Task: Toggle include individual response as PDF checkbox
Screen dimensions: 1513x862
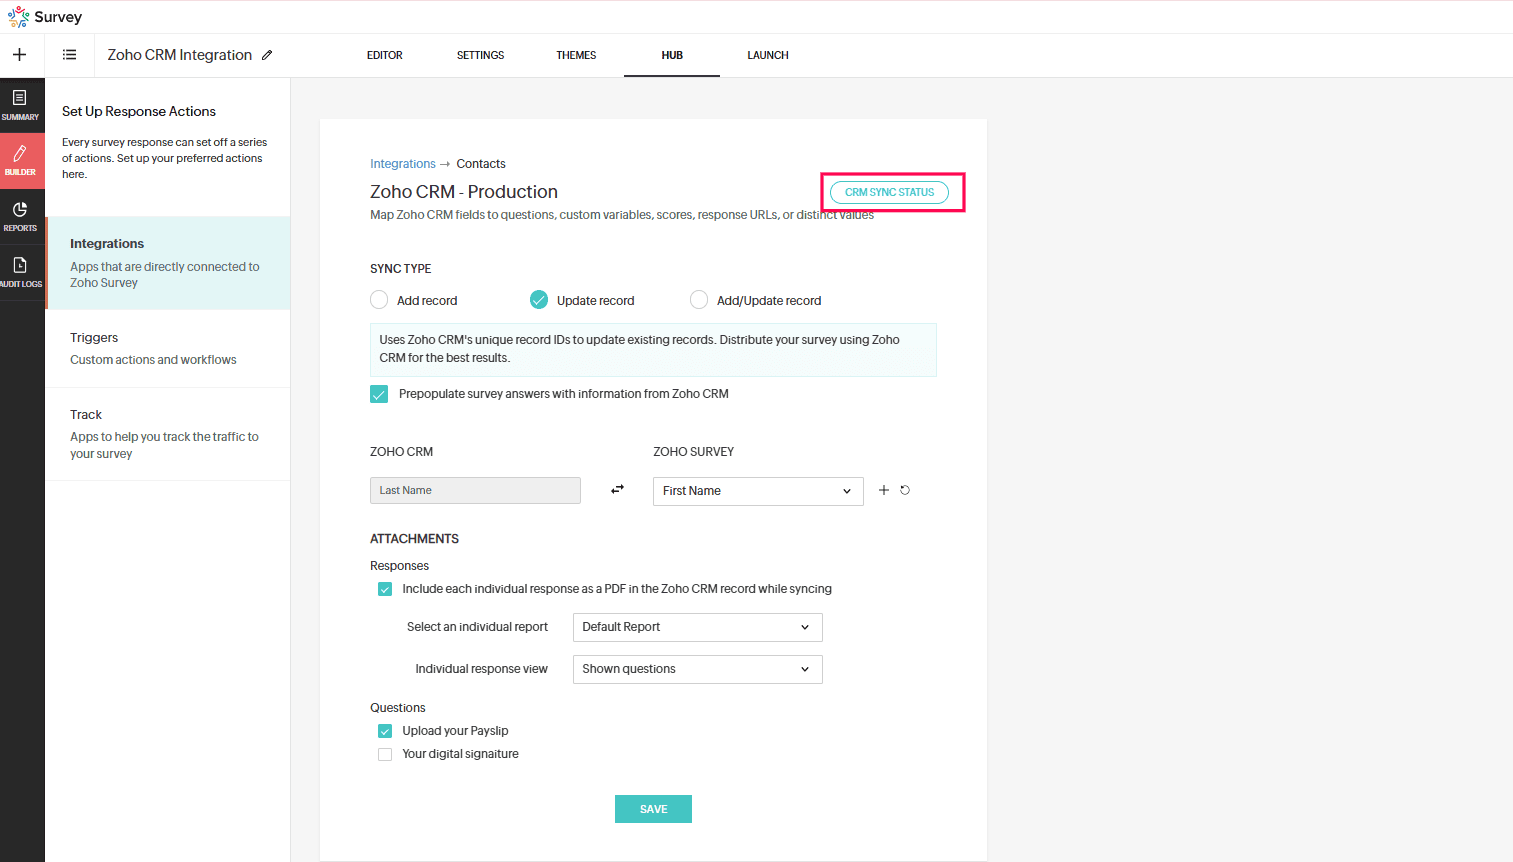Action: pos(385,589)
